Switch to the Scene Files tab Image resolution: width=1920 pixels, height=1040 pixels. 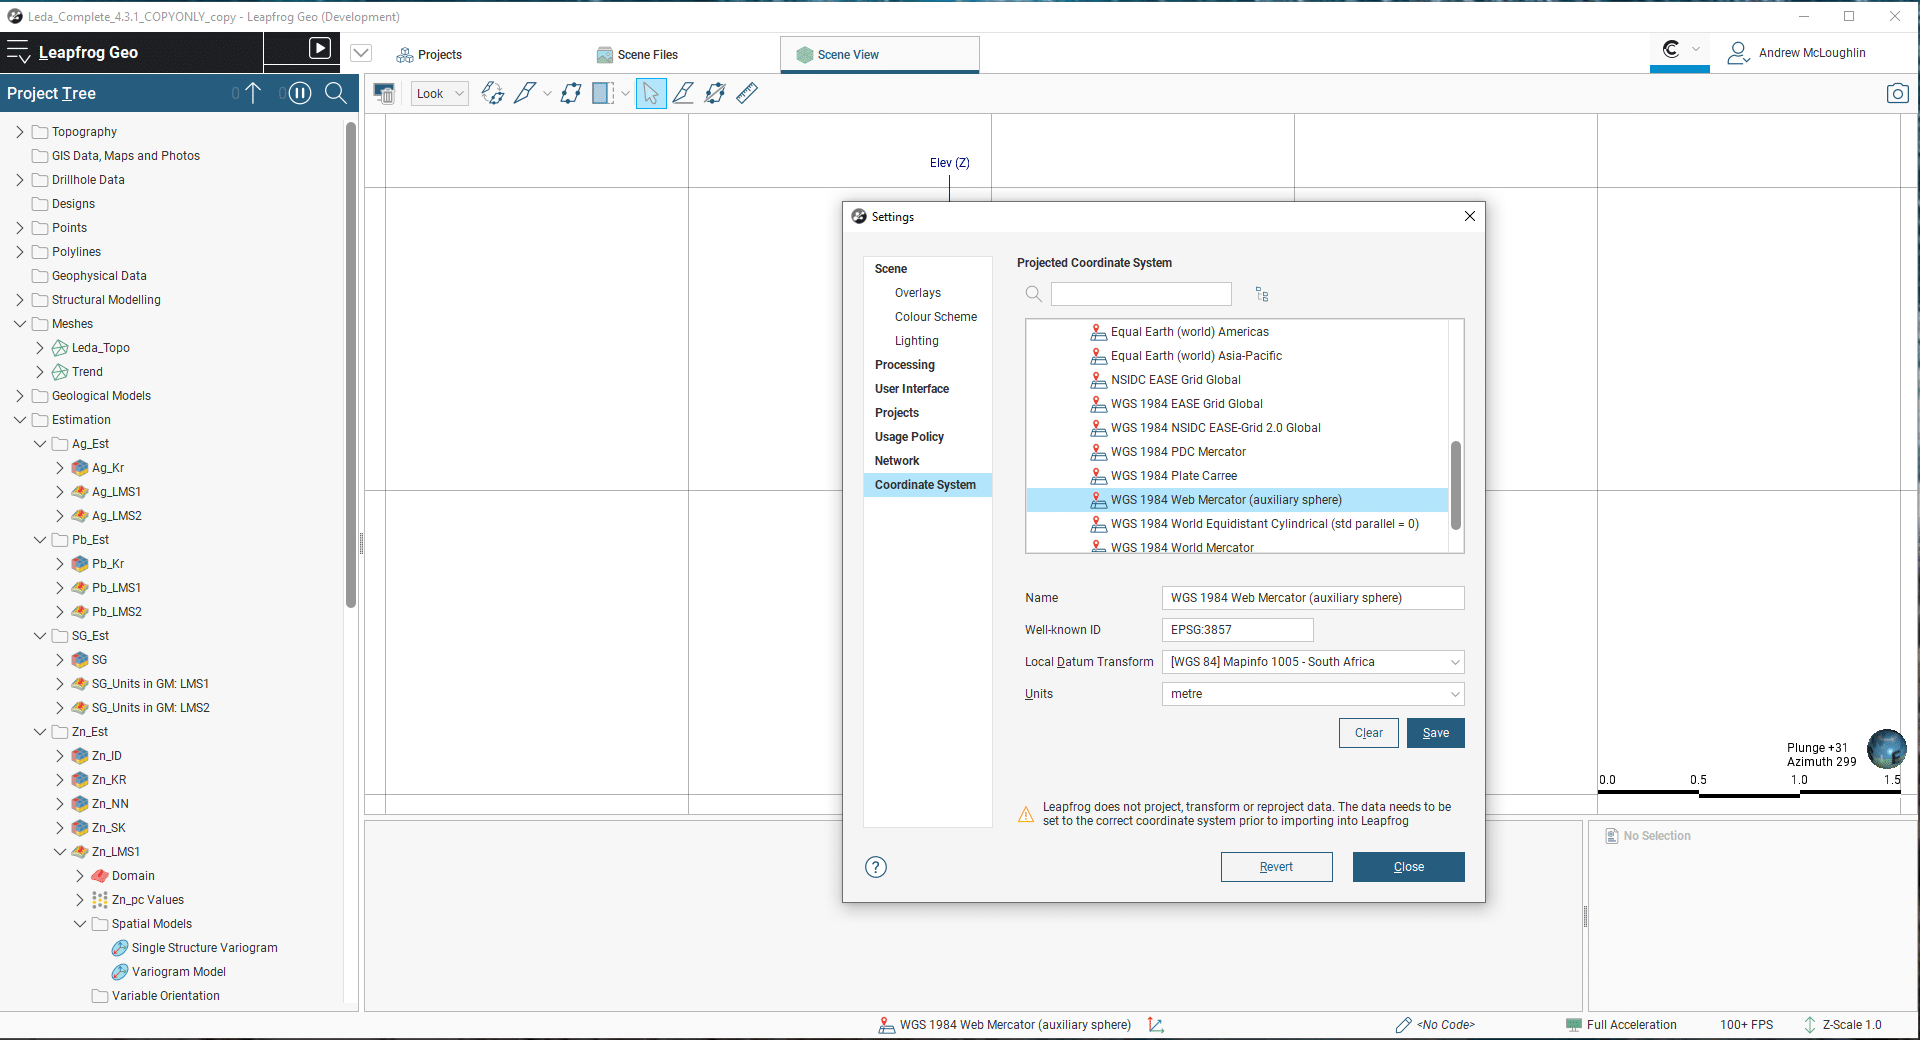click(637, 55)
